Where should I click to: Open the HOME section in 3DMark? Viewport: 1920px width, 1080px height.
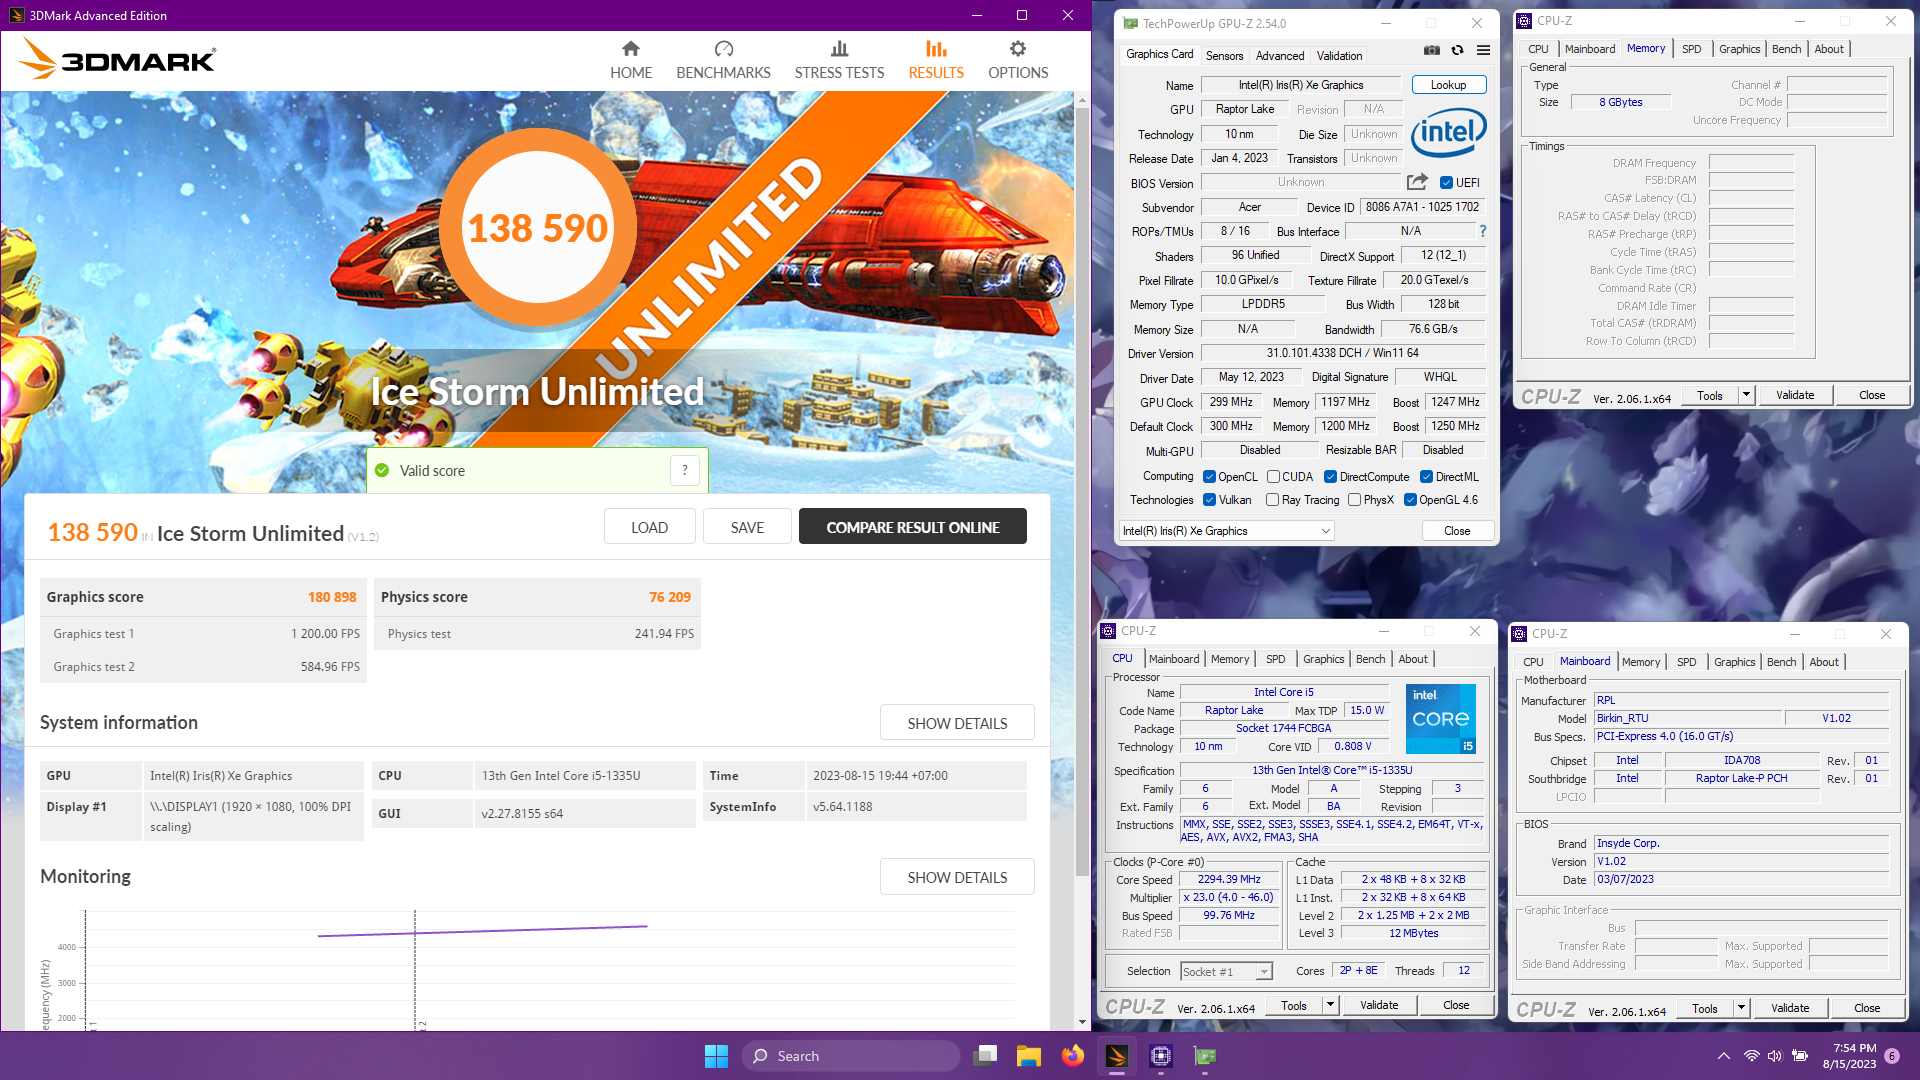[x=631, y=60]
